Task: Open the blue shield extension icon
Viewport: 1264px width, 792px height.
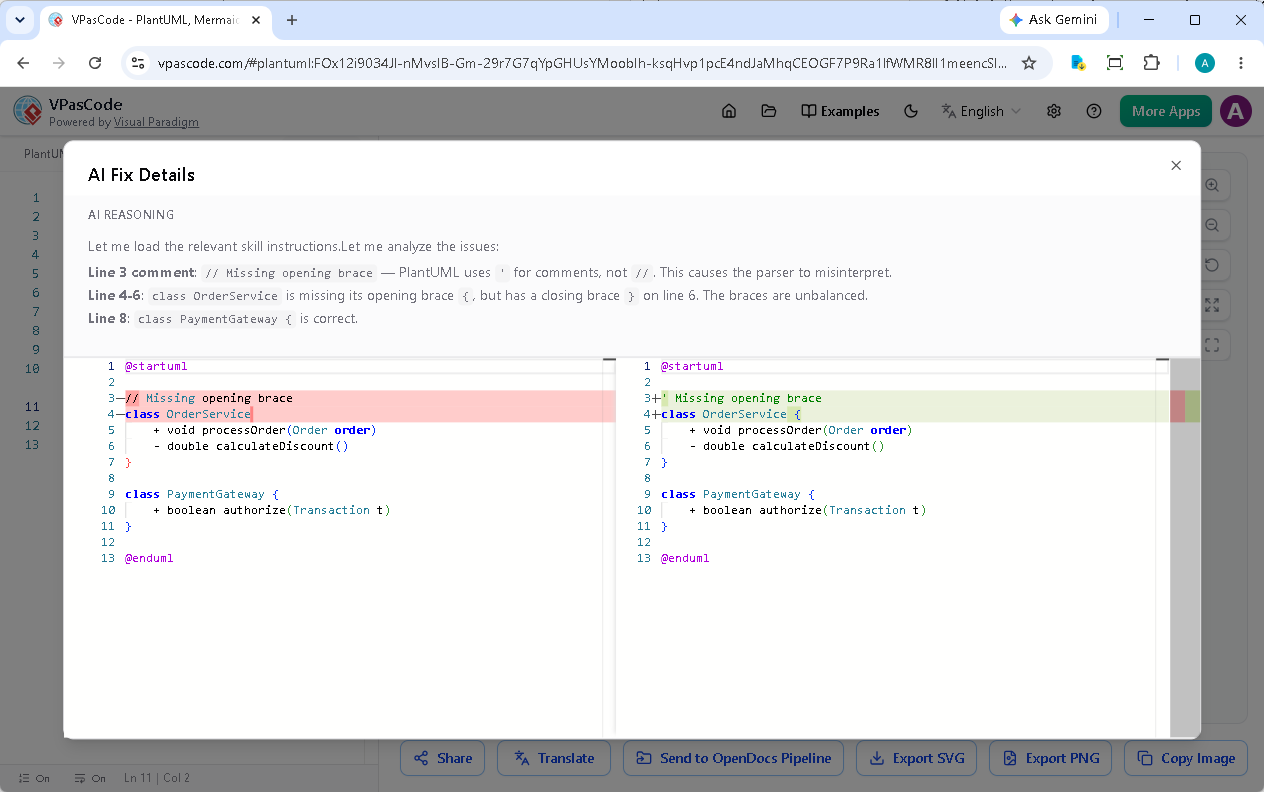Action: pyautogui.click(x=1078, y=63)
